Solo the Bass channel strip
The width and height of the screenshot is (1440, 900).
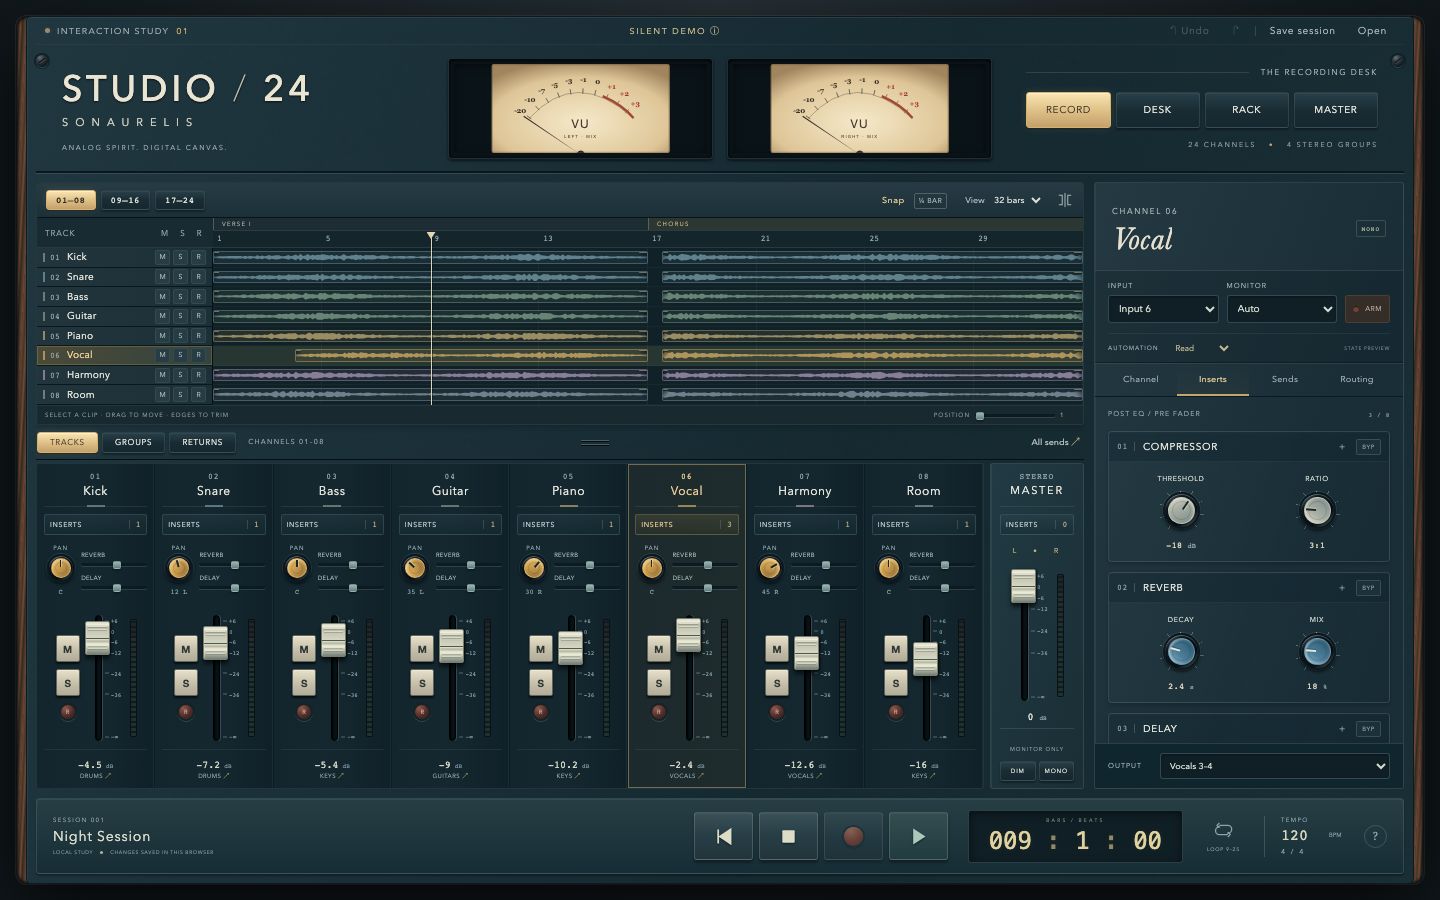[304, 684]
